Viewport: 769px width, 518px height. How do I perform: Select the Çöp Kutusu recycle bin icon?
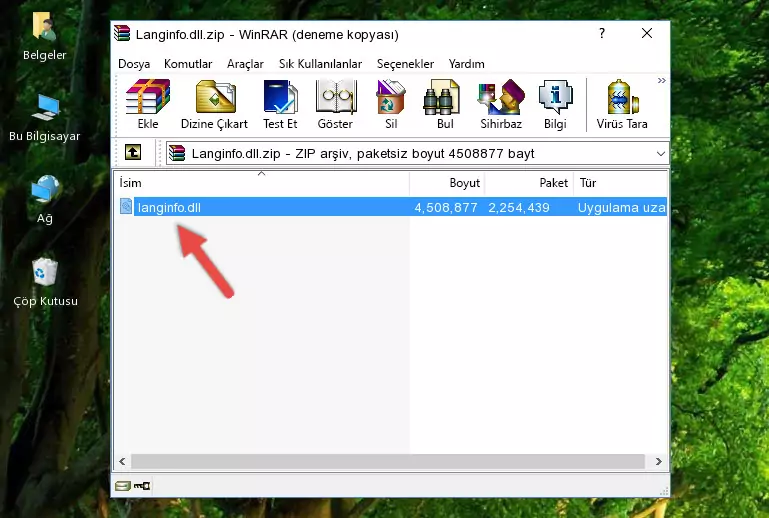point(45,283)
